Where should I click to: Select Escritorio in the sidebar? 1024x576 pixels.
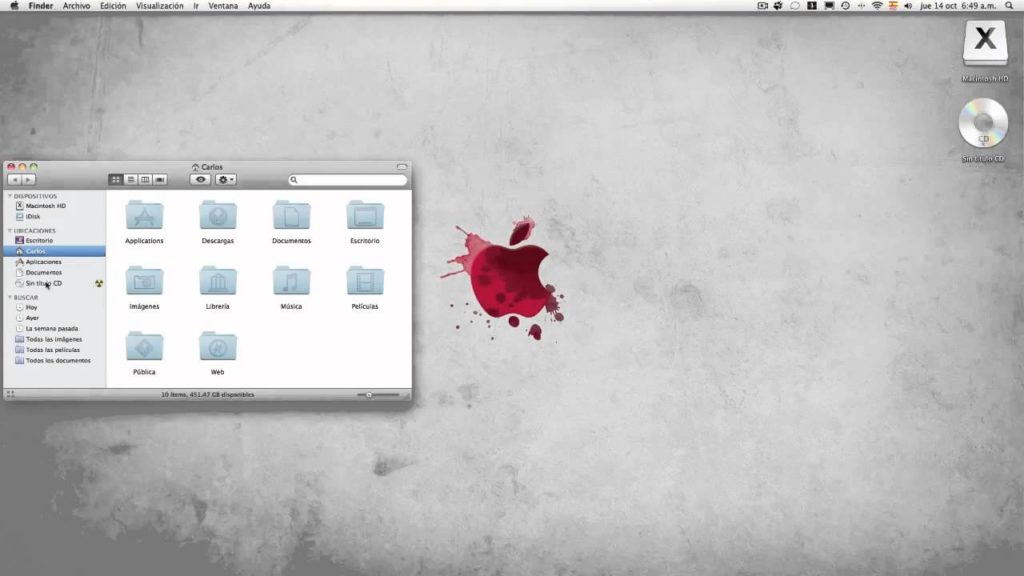tap(54, 240)
